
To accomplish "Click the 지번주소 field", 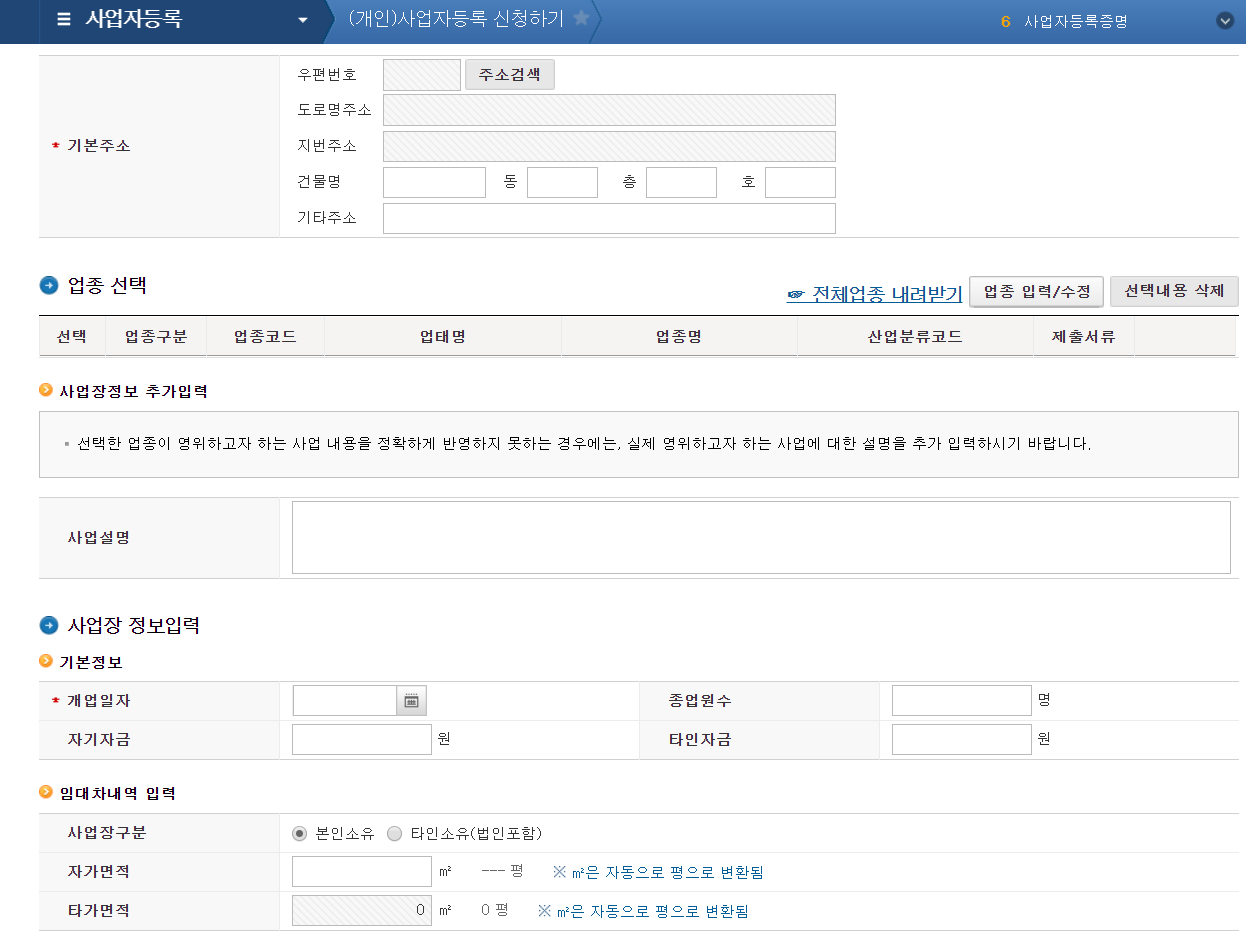I will [x=609, y=146].
